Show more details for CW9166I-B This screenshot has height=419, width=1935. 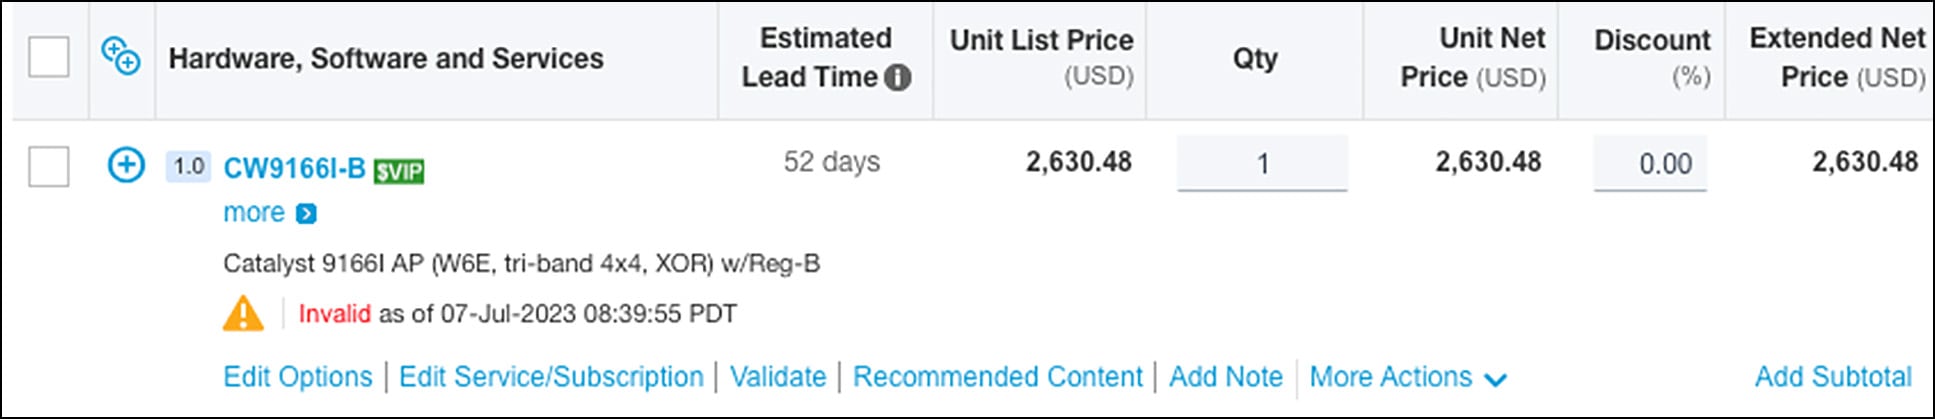(x=254, y=213)
